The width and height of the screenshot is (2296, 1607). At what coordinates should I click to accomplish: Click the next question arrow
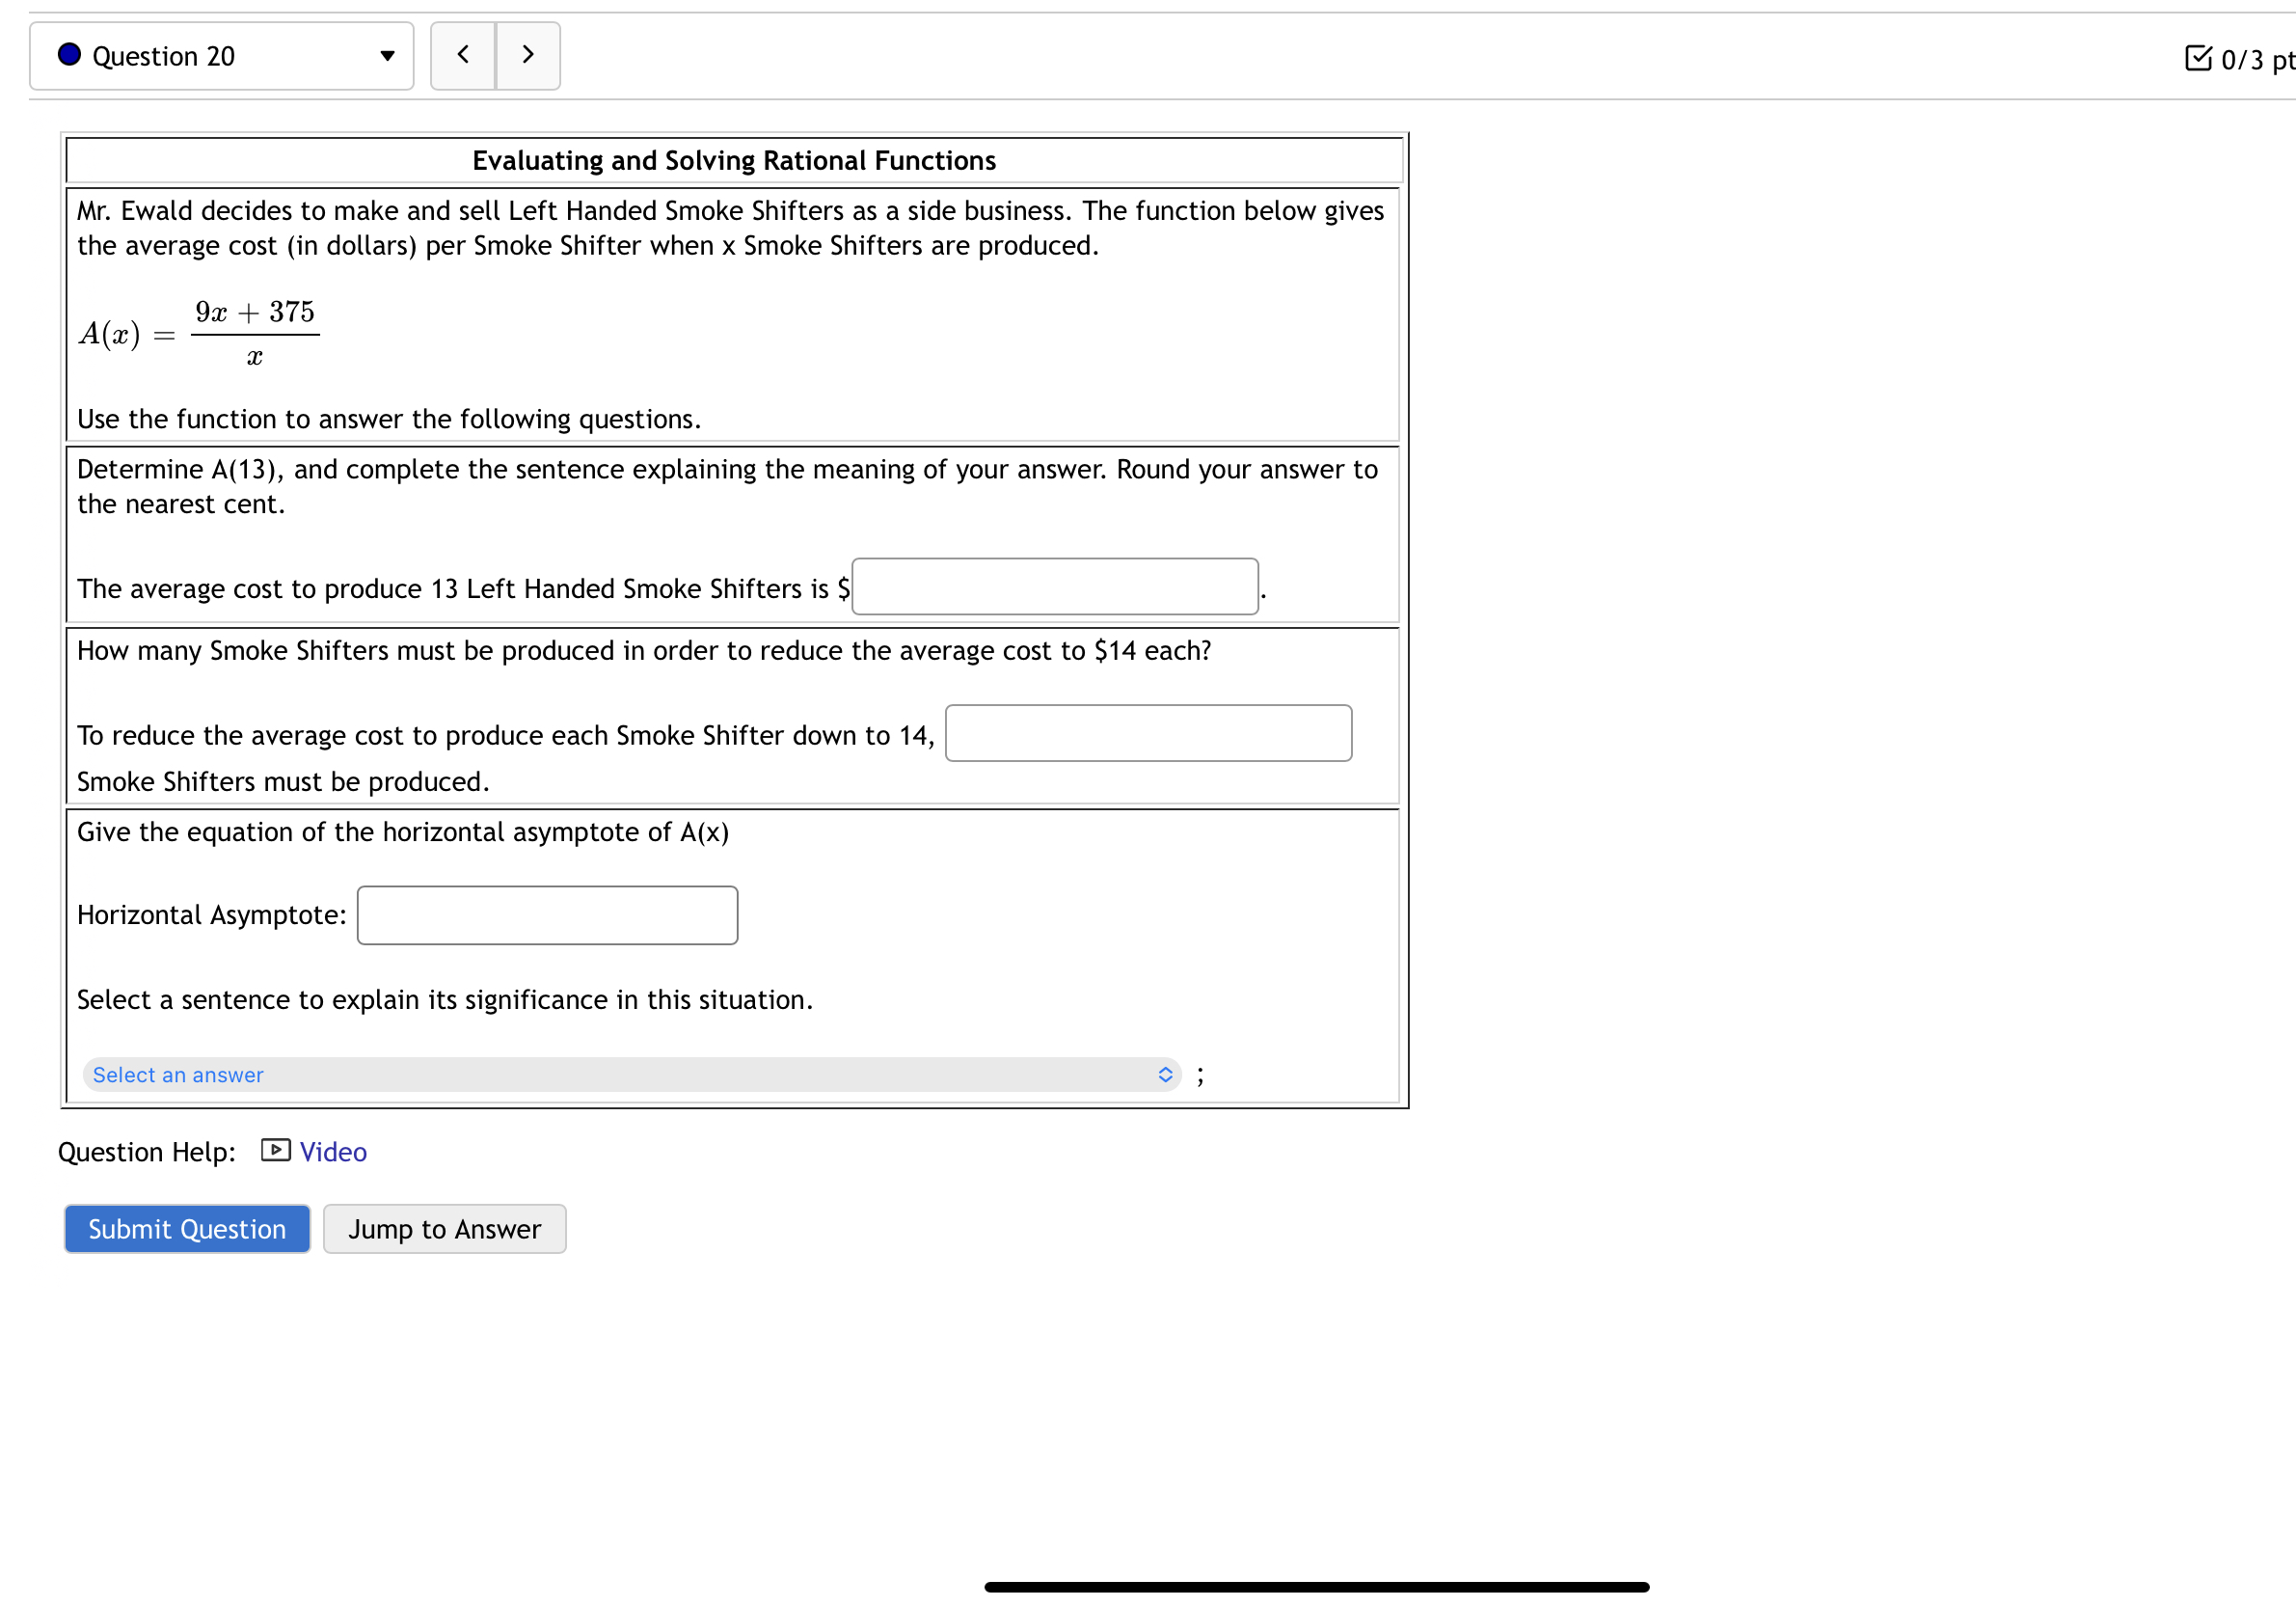point(528,56)
